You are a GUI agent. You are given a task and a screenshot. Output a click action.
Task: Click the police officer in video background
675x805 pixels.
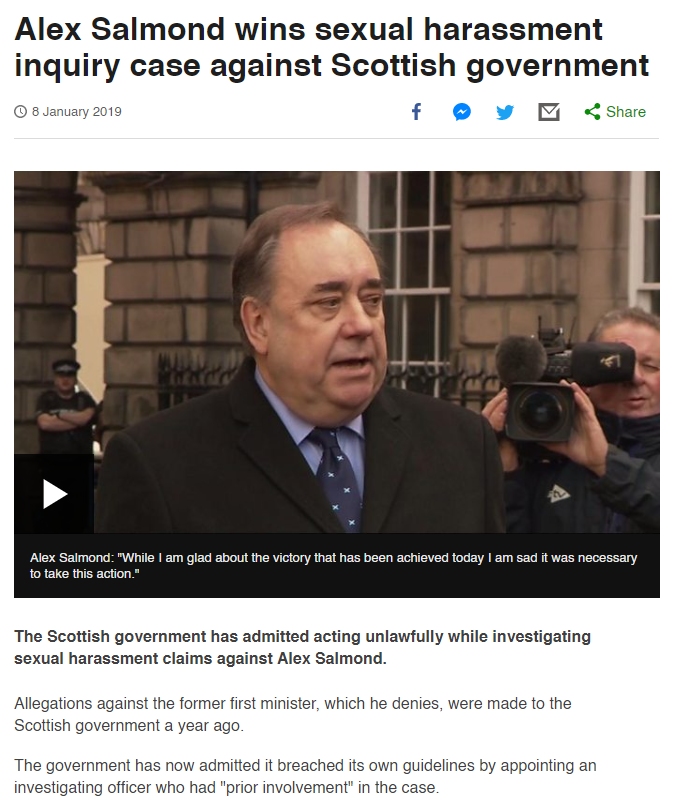click(66, 406)
